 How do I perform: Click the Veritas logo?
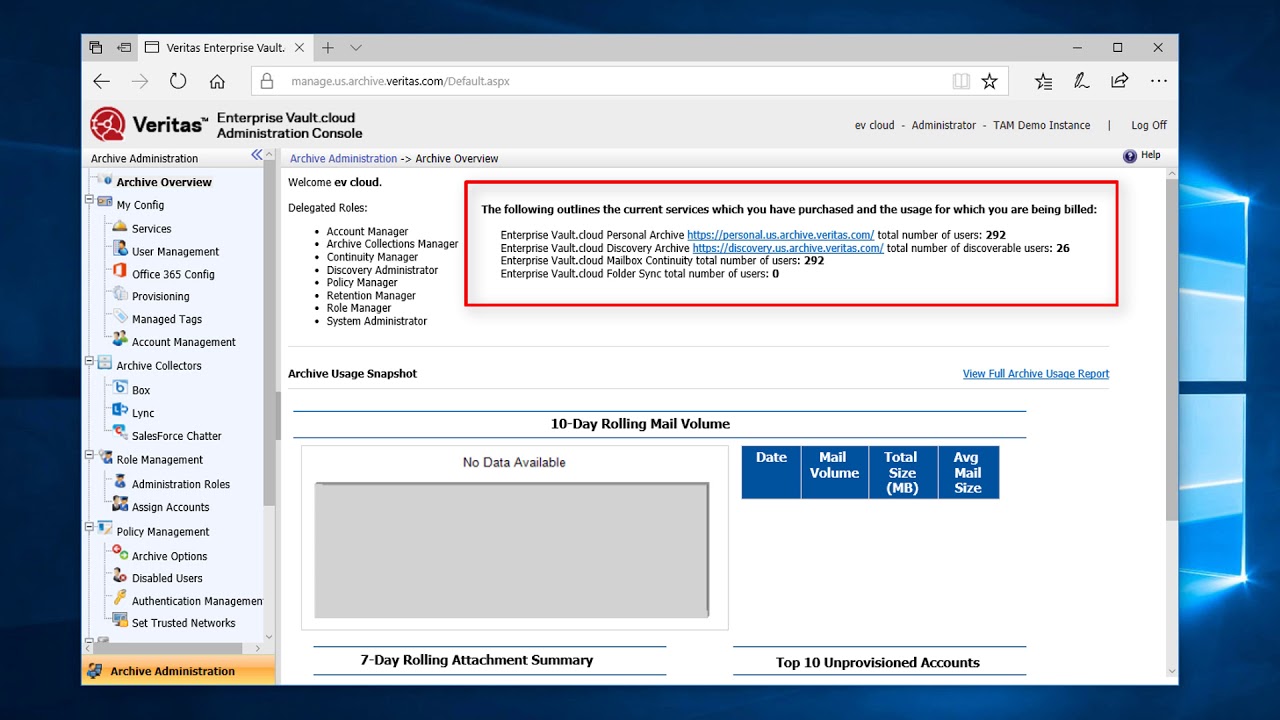[148, 125]
